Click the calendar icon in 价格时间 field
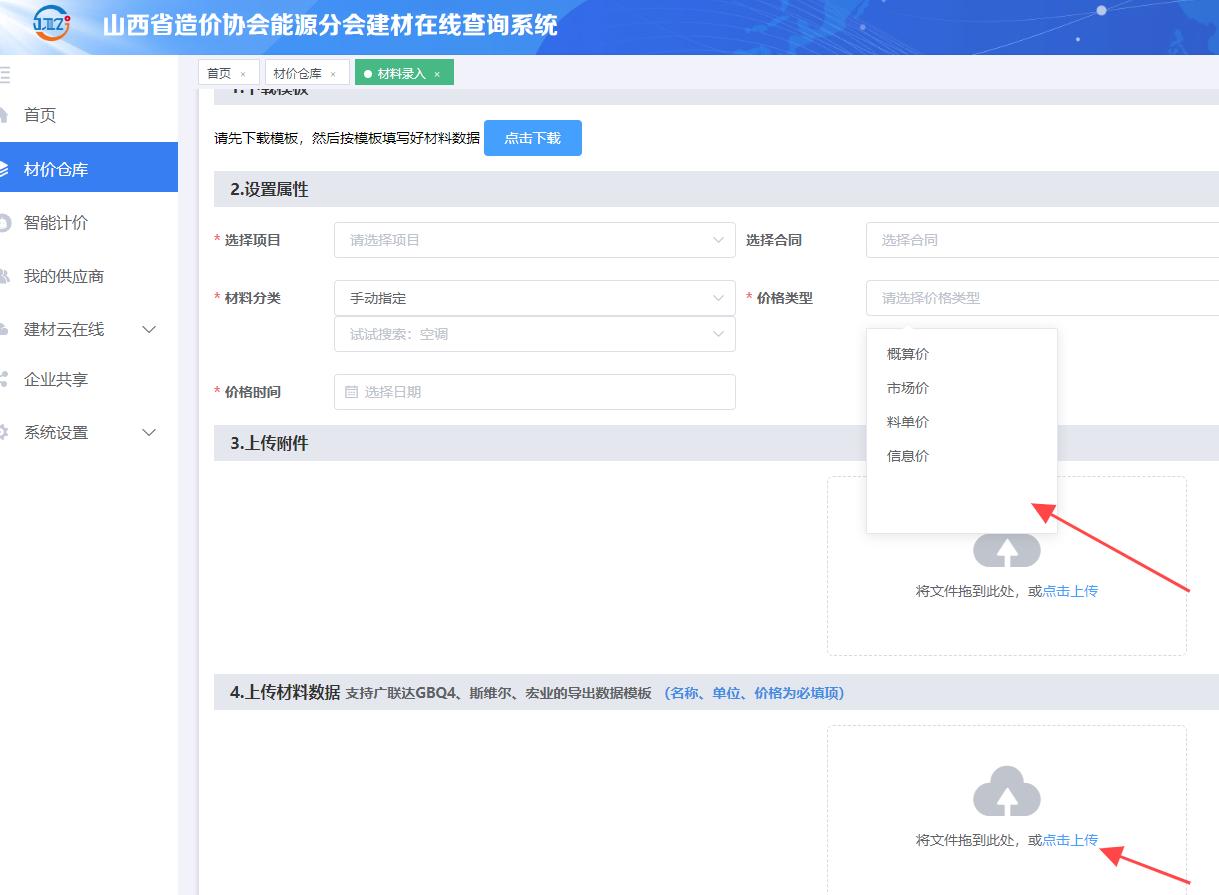 click(351, 392)
